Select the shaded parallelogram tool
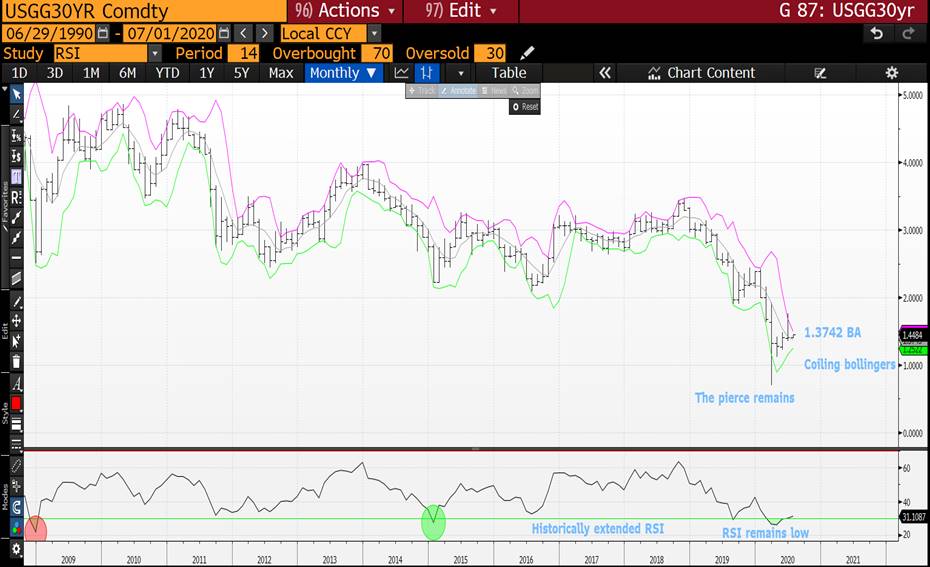This screenshot has height=567, width=930. point(17,278)
